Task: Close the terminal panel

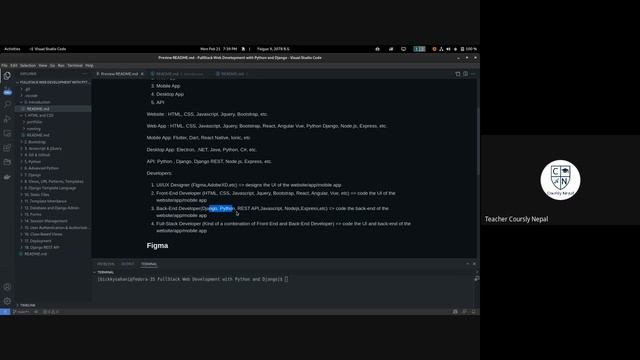Action: (474, 264)
